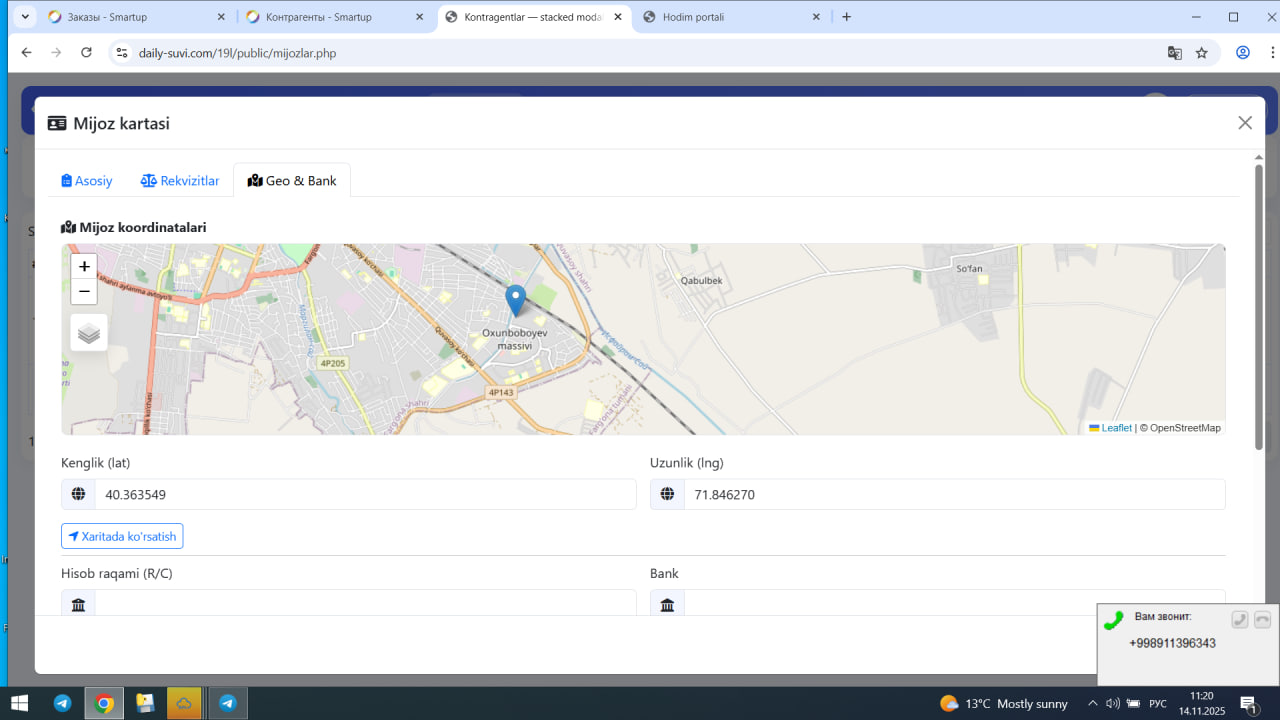Expand the browser tab search dropdown

(x=24, y=17)
